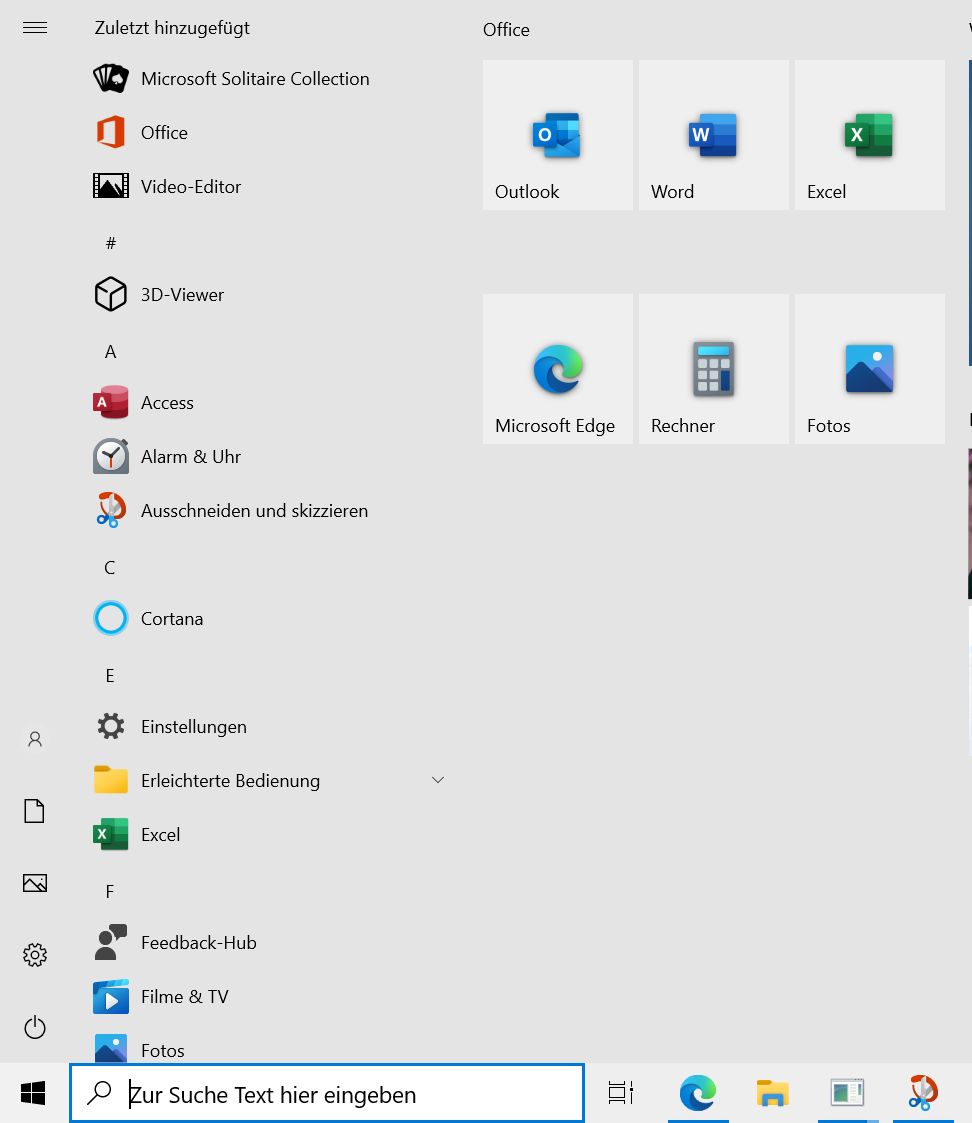Click the Word tile
972x1123 pixels.
713,135
